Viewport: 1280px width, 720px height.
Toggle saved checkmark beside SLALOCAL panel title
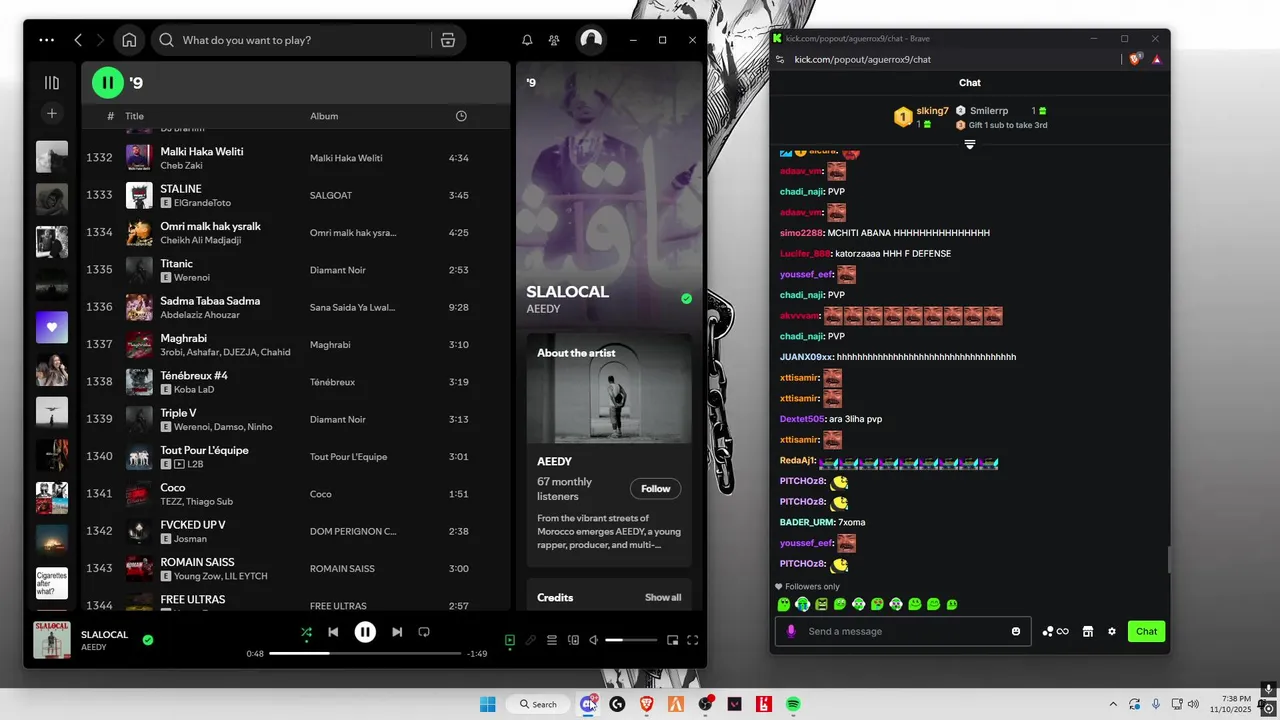(686, 298)
